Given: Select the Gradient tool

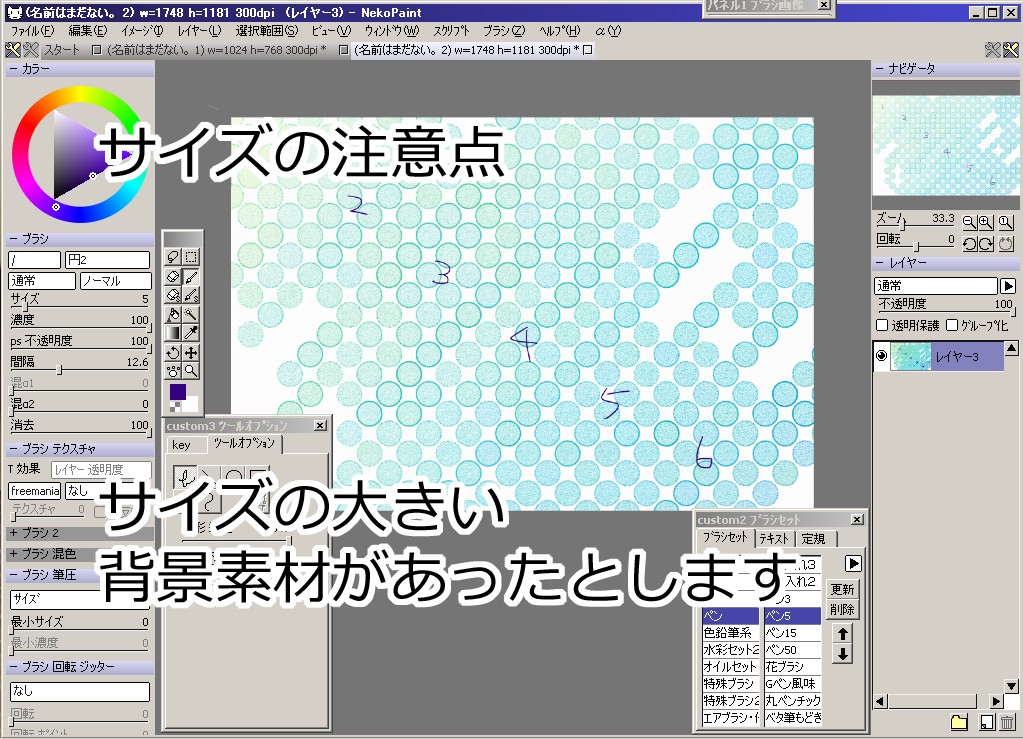Looking at the screenshot, I should tap(173, 333).
